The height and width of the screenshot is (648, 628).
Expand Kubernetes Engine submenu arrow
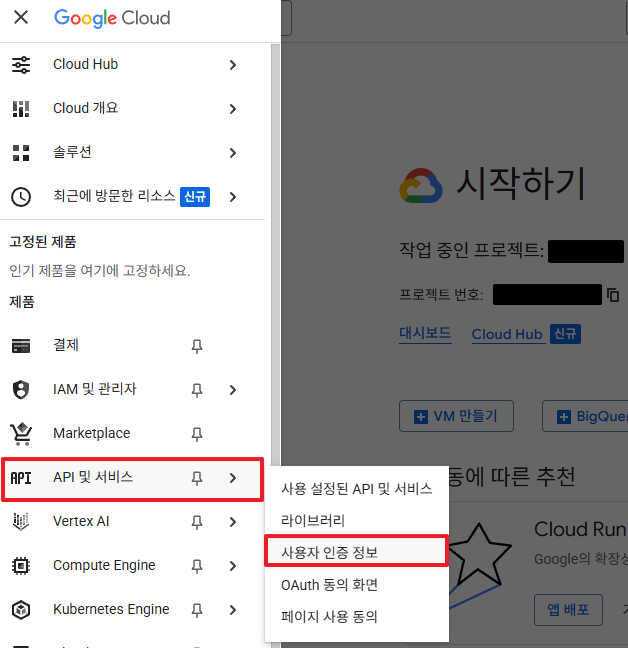pos(233,610)
